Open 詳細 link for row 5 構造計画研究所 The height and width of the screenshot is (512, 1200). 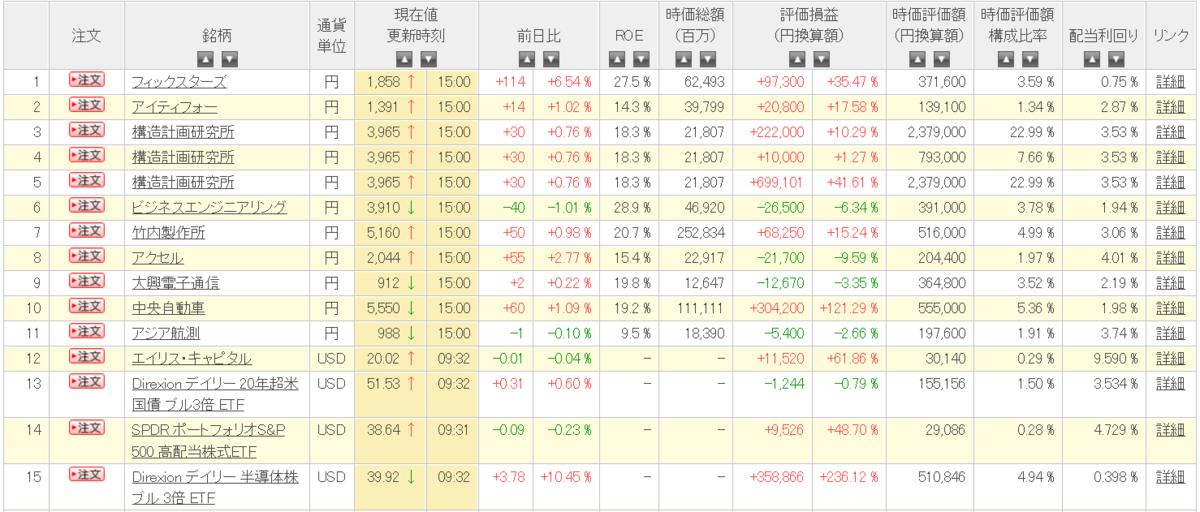[1169, 182]
